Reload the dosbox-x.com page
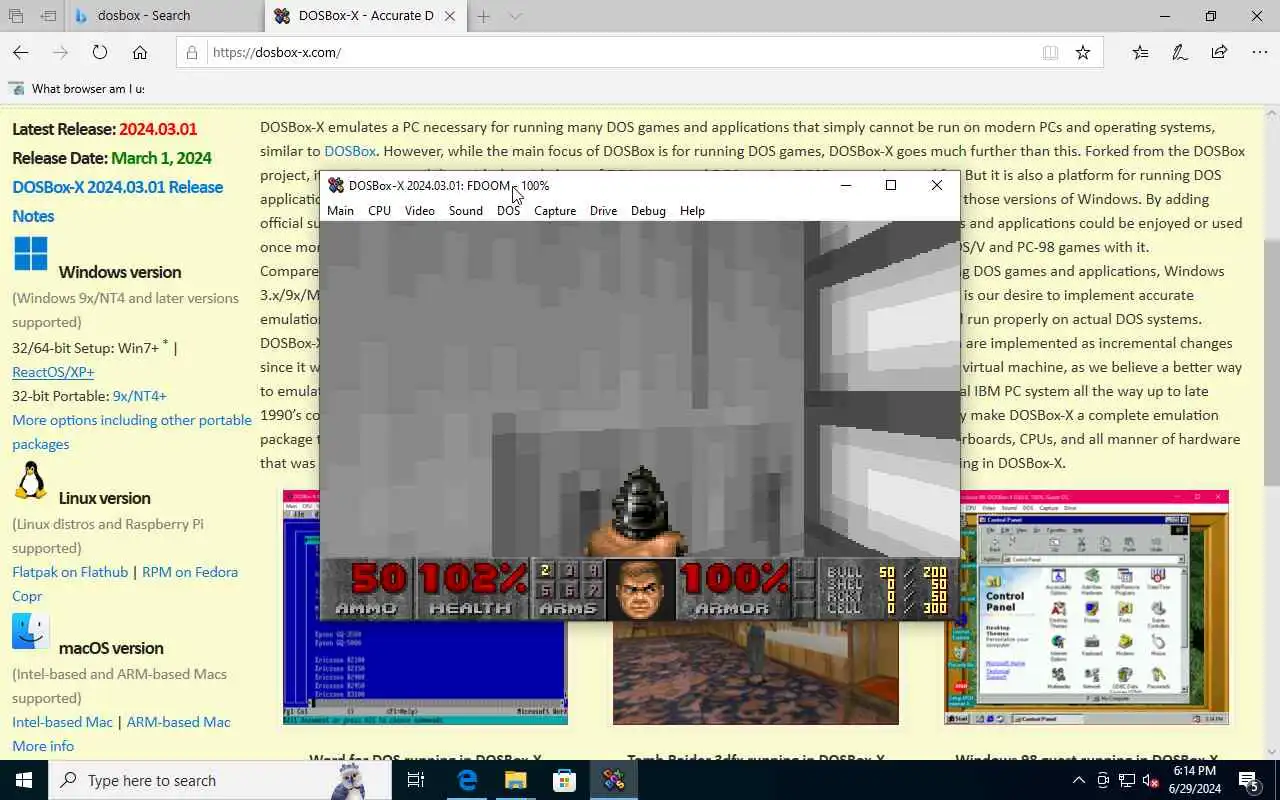This screenshot has height=800, width=1280. pyautogui.click(x=100, y=52)
